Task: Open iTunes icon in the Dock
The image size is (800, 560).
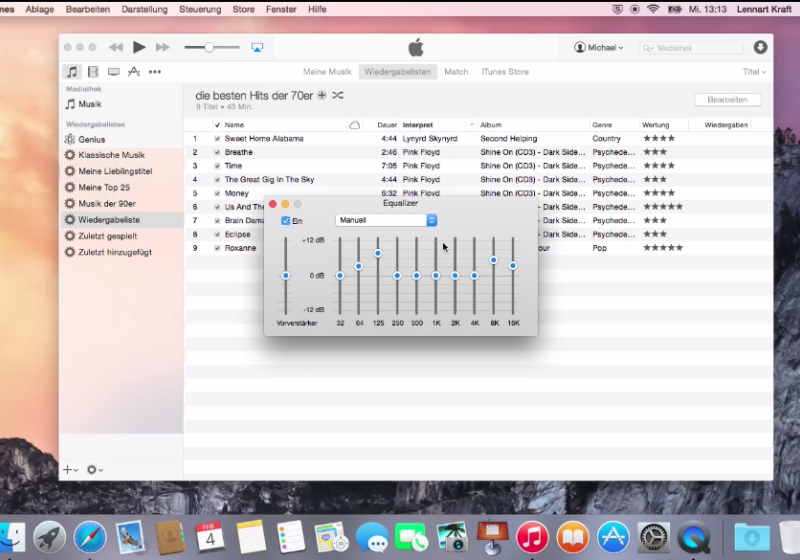Action: click(x=532, y=537)
